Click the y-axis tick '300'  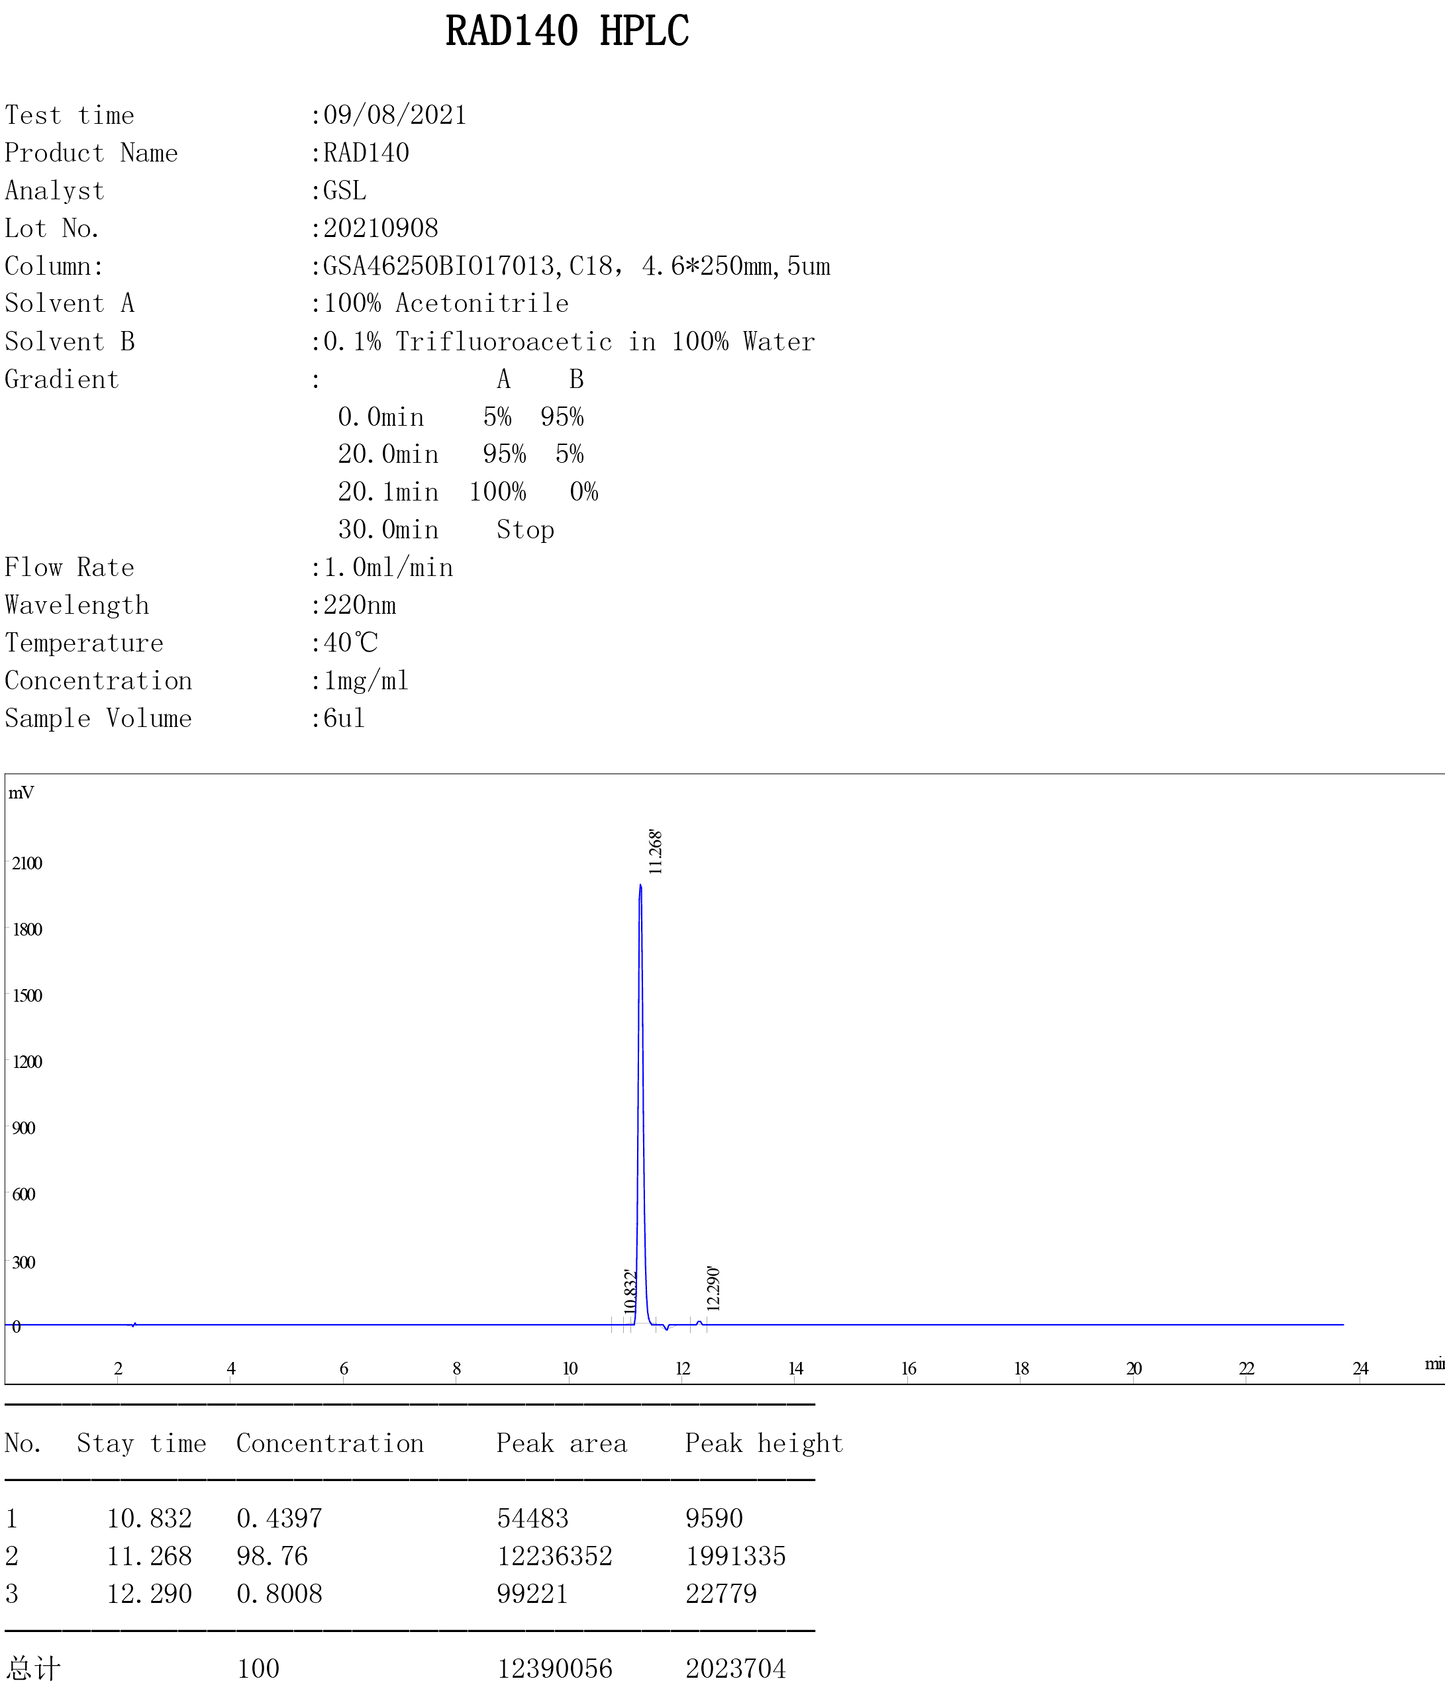[23, 1262]
